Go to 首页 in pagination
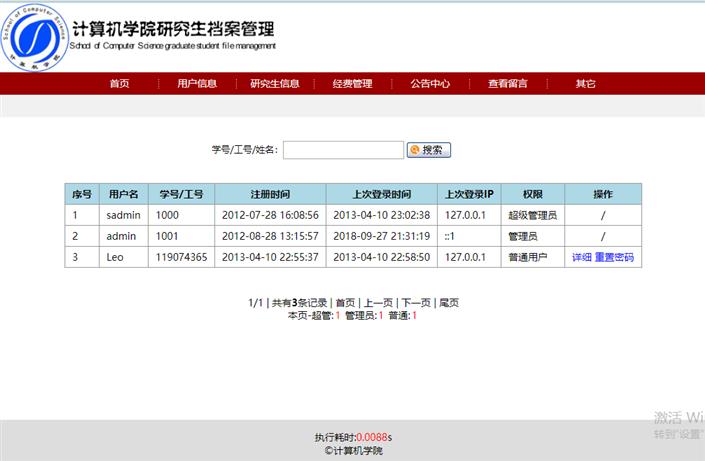The width and height of the screenshot is (705, 461). click(x=345, y=302)
